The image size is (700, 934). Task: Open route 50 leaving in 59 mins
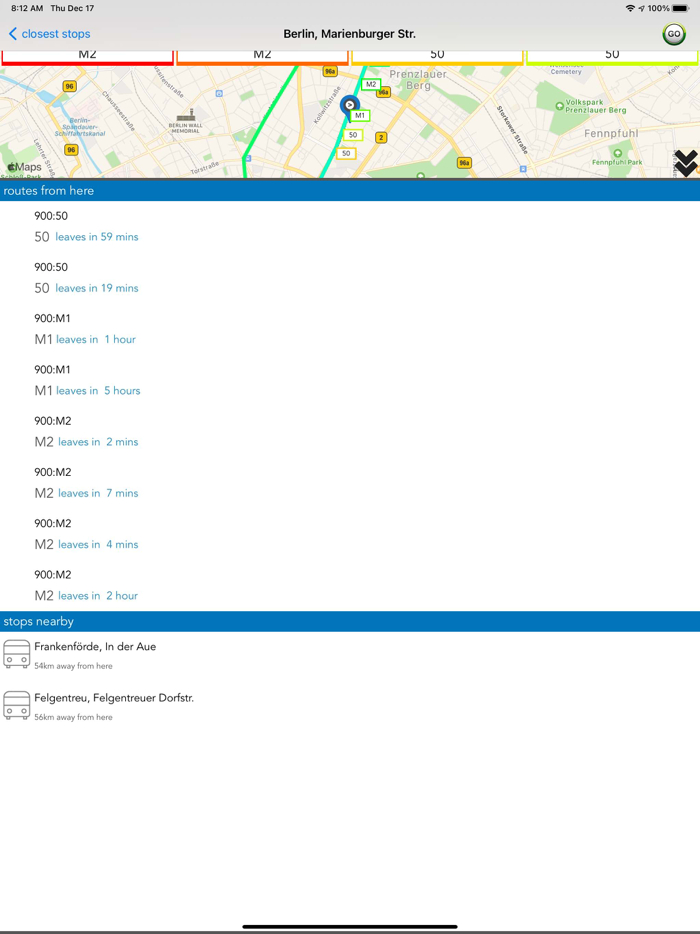click(x=350, y=227)
